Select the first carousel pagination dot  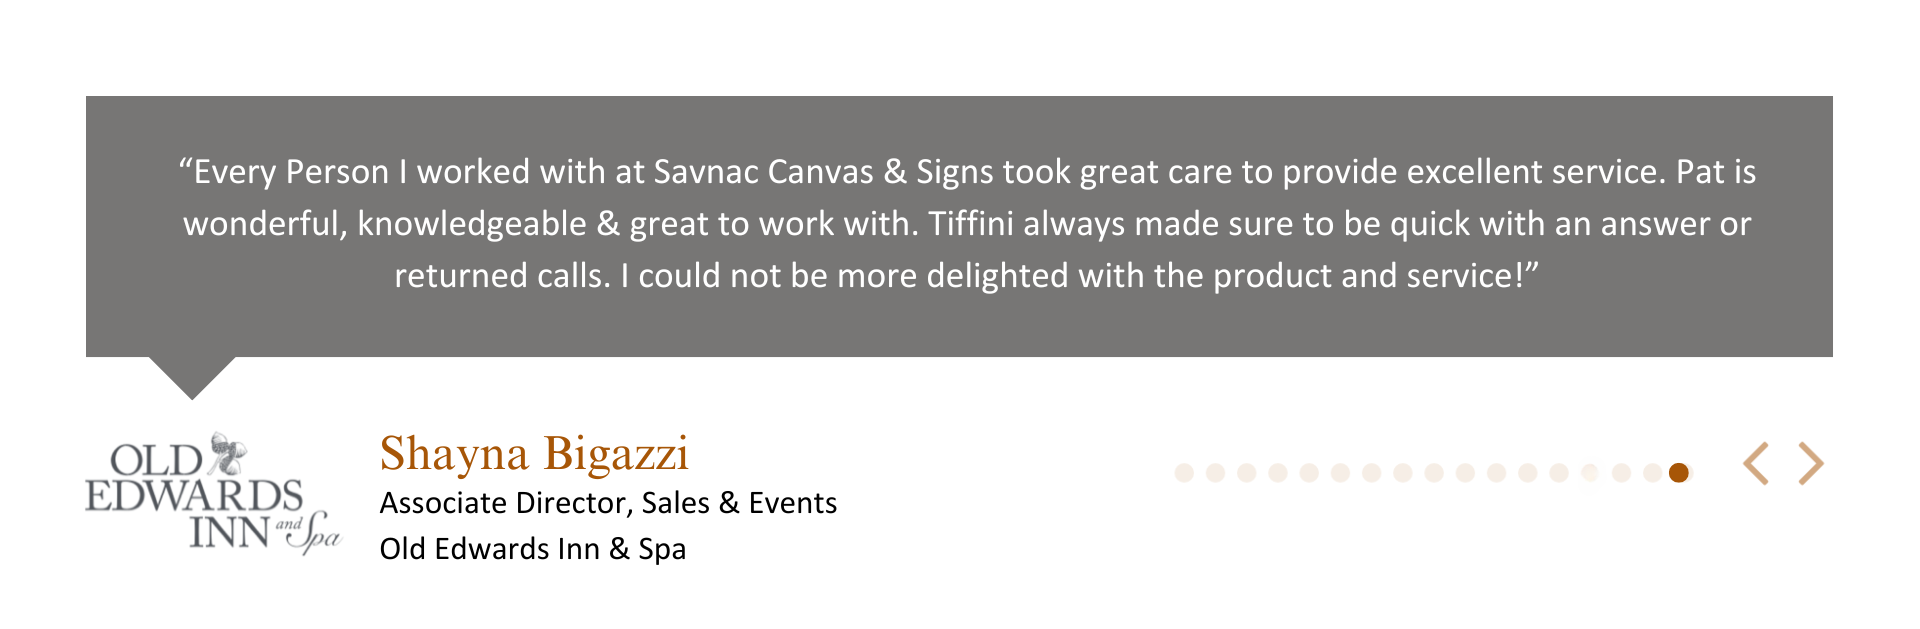1184,473
